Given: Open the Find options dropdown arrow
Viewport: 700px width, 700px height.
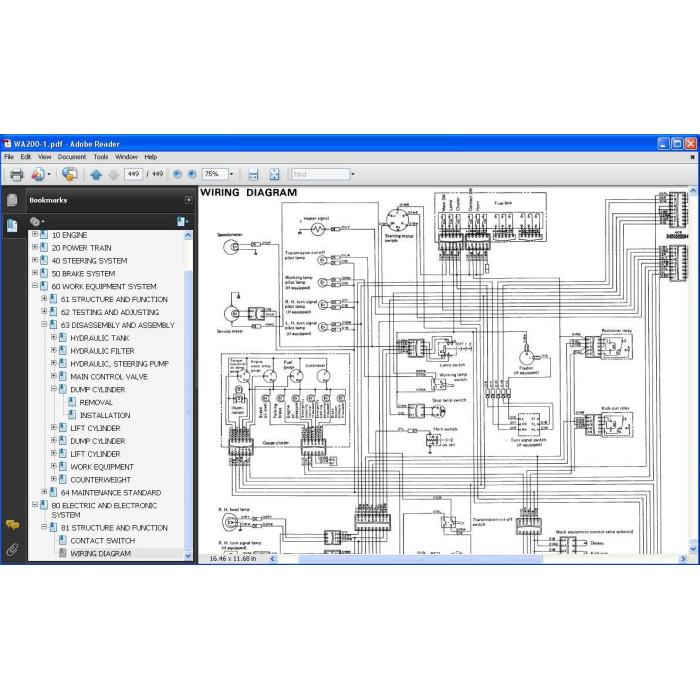Looking at the screenshot, I should (x=353, y=174).
